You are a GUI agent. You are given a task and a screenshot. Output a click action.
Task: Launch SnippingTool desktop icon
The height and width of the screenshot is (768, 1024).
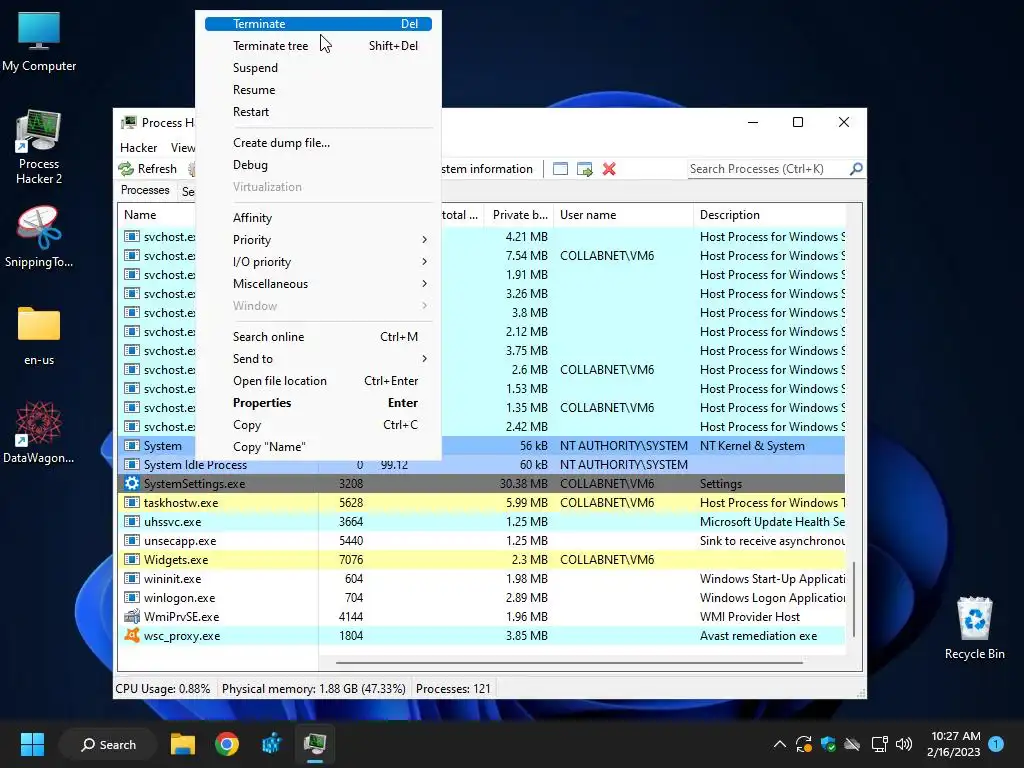pos(39,236)
